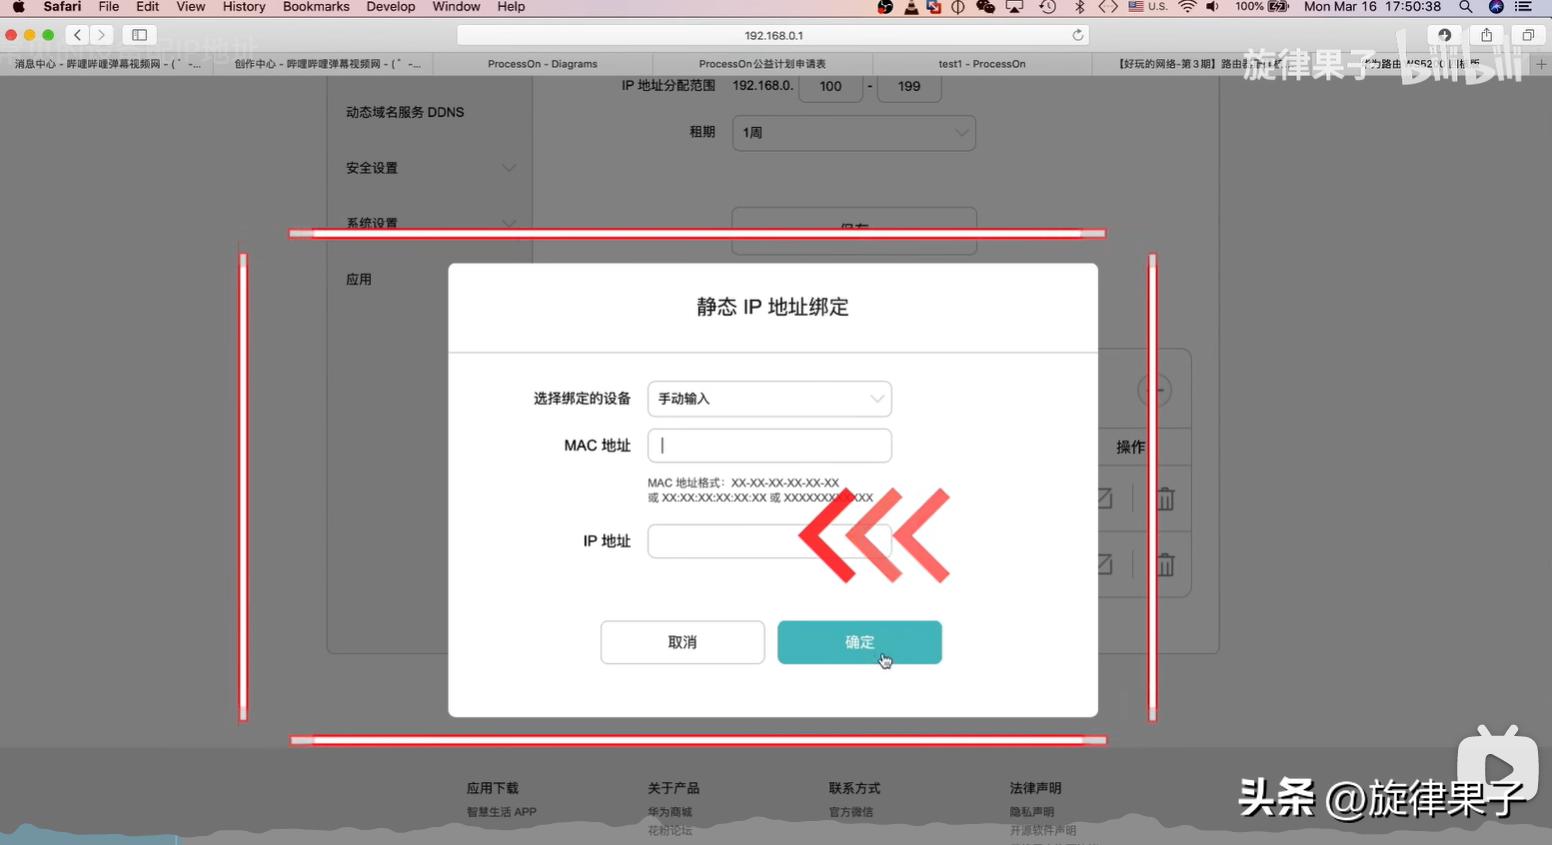
Task: Open the U.S. input source menu
Action: [x=1148, y=7]
